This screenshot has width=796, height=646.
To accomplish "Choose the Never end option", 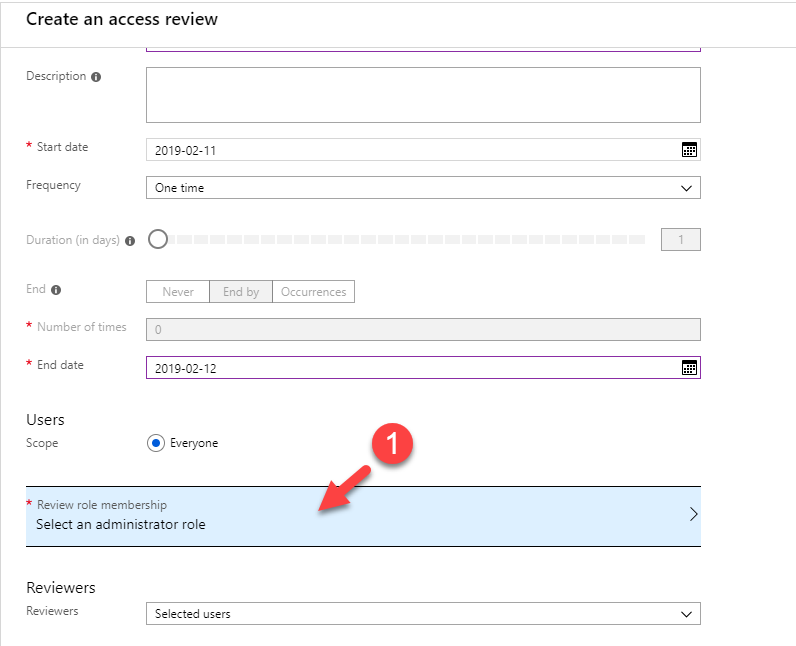I will 178,292.
